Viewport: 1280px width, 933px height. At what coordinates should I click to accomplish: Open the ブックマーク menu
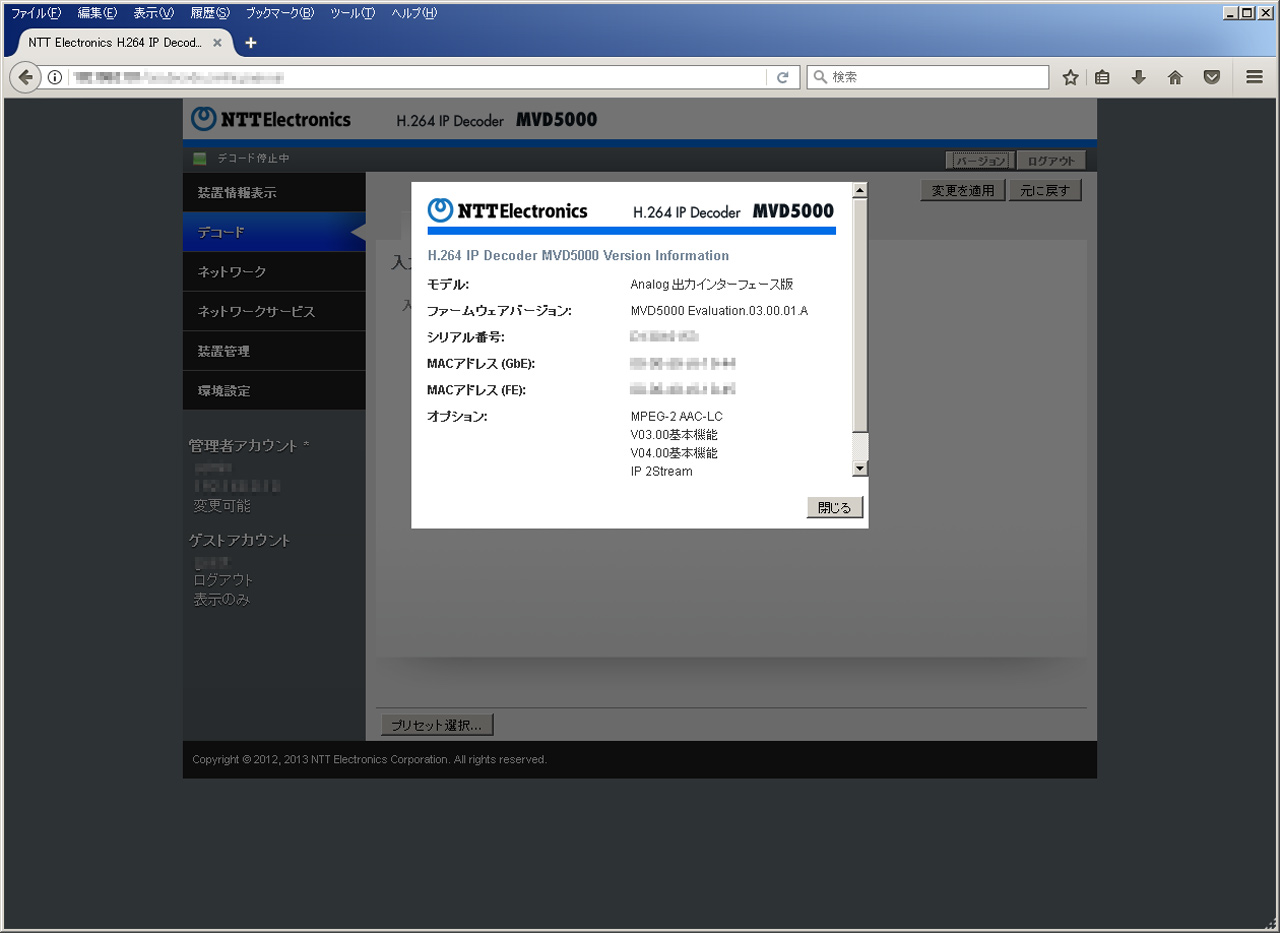point(279,13)
